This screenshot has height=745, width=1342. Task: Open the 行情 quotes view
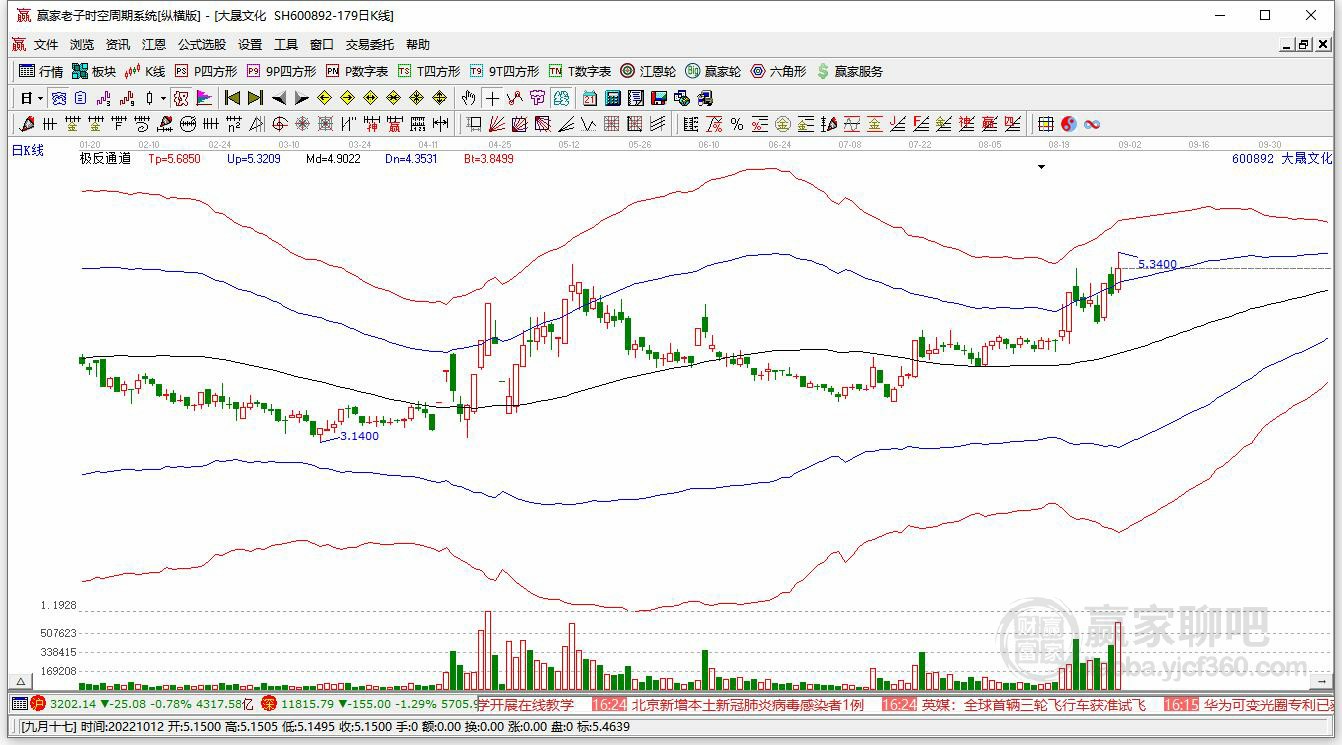[41, 71]
